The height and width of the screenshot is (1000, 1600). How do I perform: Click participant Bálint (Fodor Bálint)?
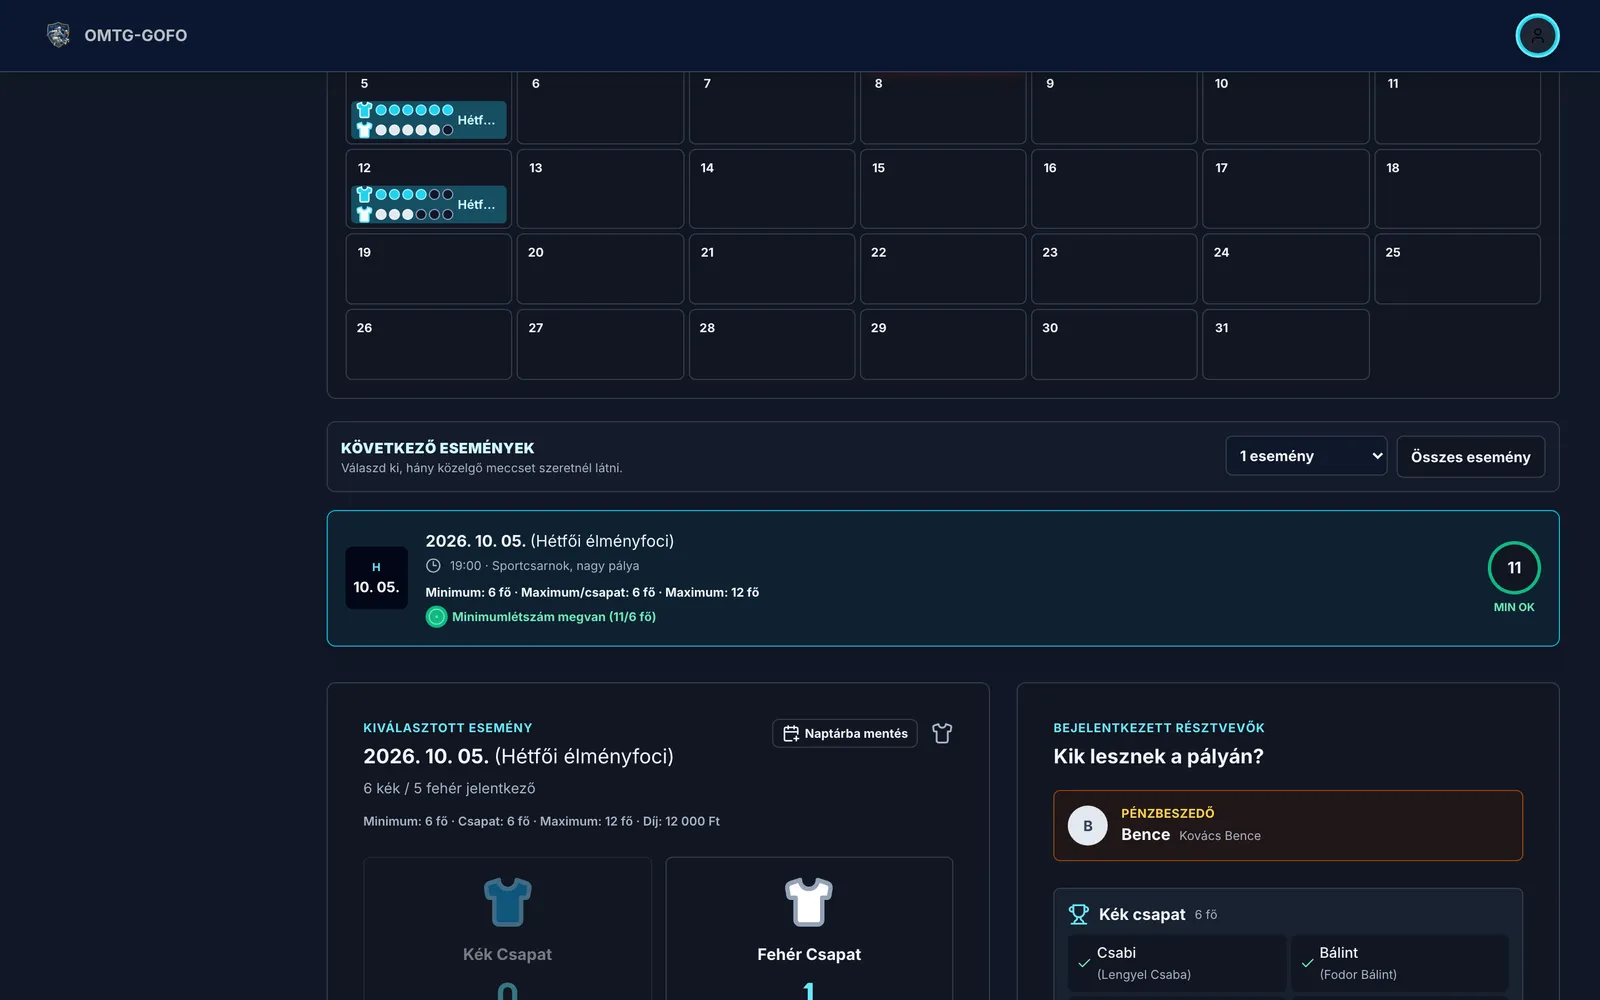tap(1400, 963)
